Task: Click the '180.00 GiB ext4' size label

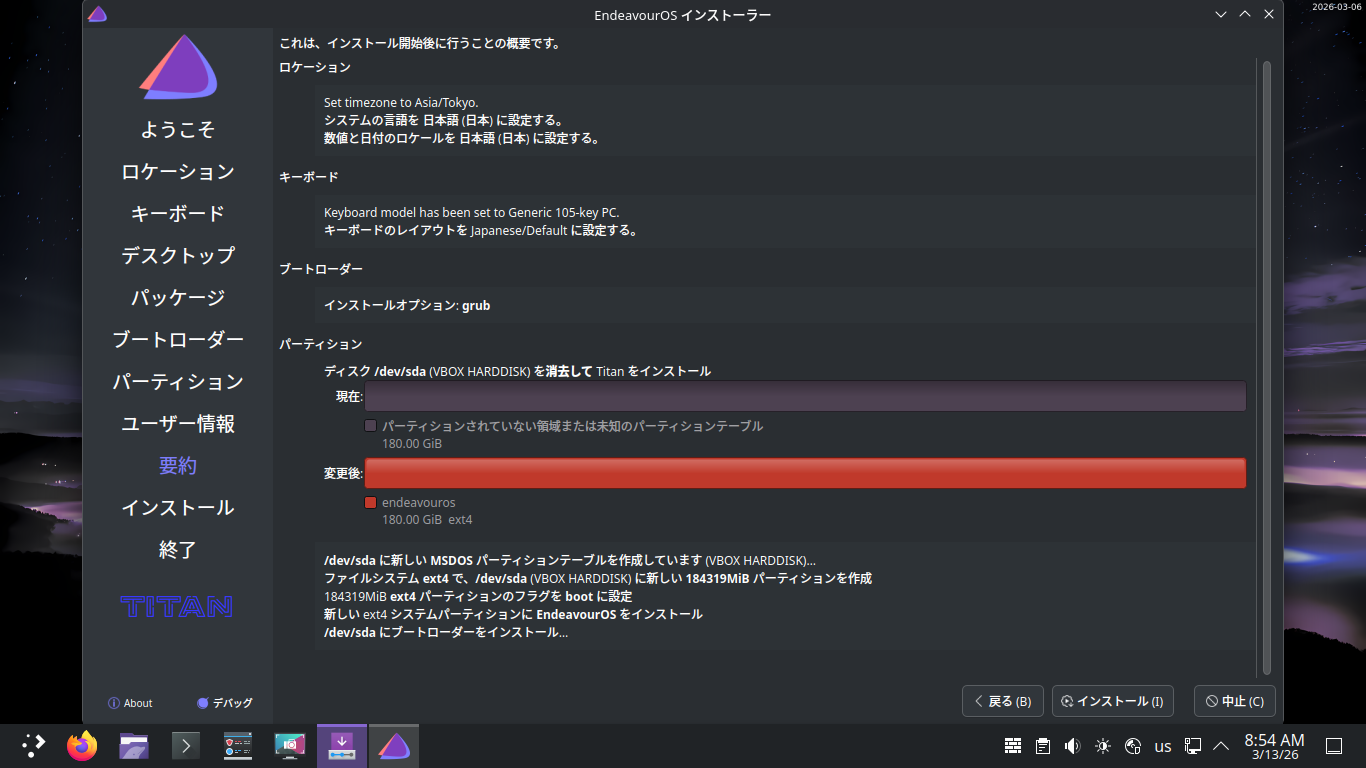Action: pyautogui.click(x=427, y=520)
